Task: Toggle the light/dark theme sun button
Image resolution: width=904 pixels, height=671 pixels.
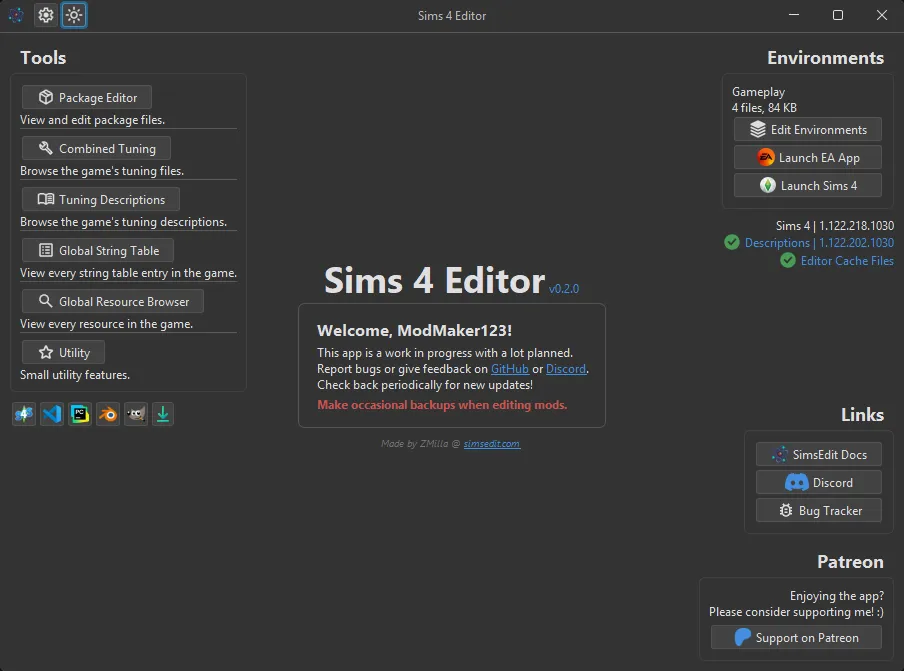Action: (x=74, y=15)
